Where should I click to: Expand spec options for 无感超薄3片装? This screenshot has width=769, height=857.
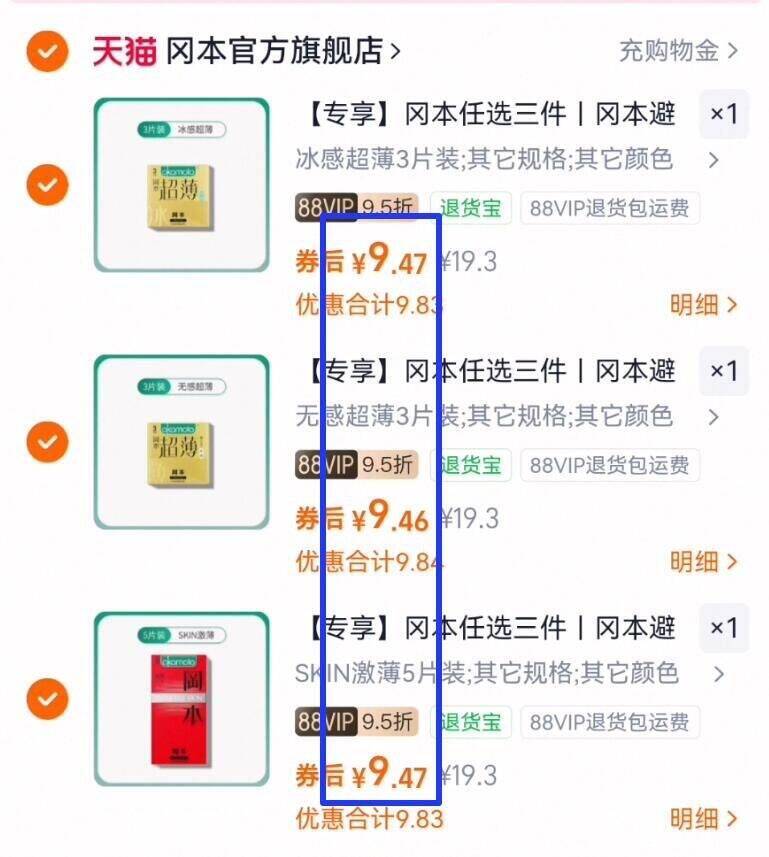[x=507, y=416]
